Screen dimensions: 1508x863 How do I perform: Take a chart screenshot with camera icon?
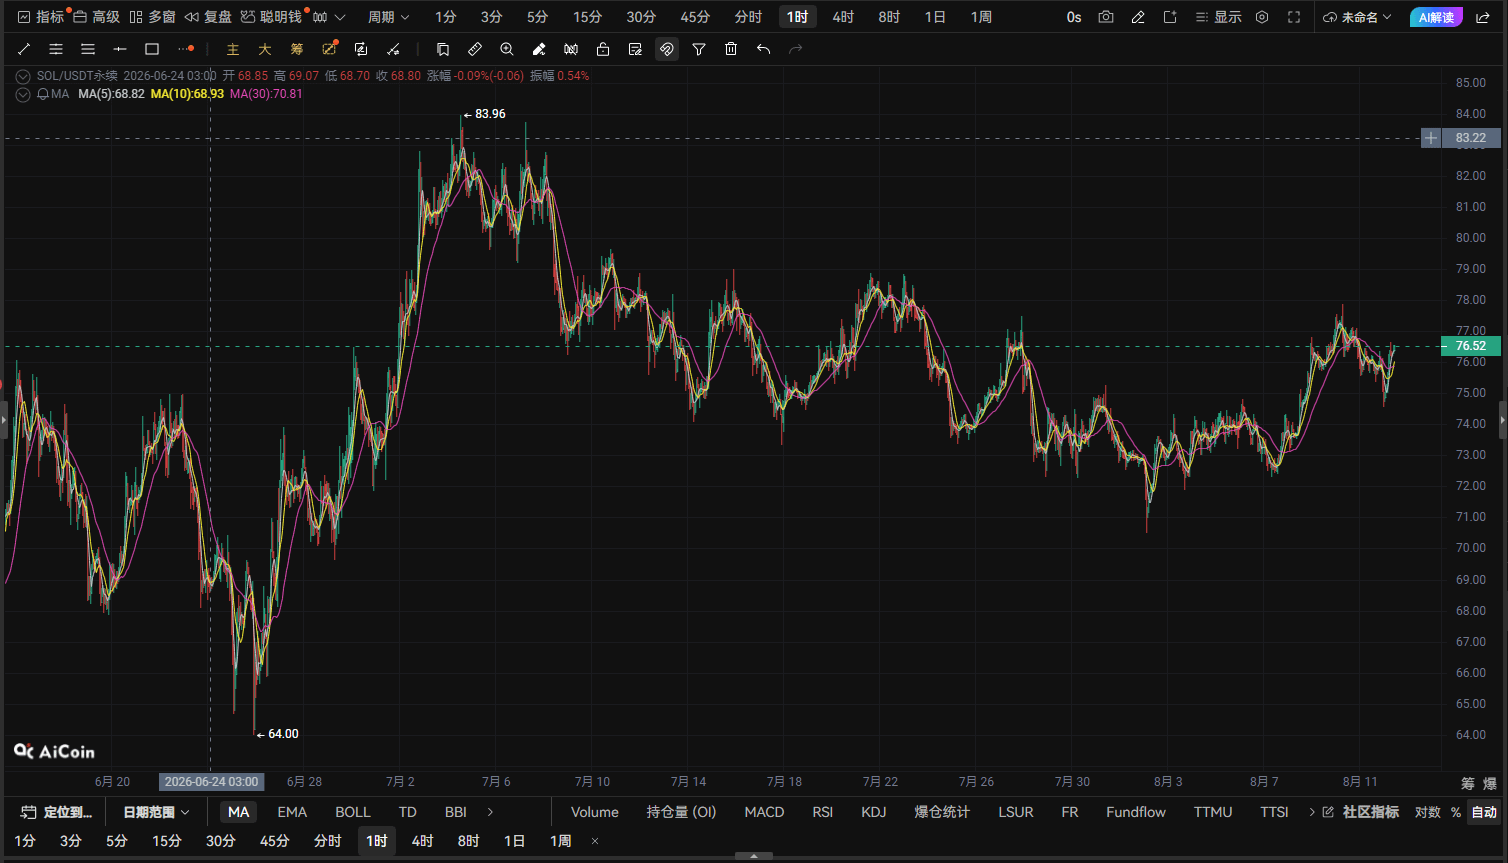(x=1106, y=17)
